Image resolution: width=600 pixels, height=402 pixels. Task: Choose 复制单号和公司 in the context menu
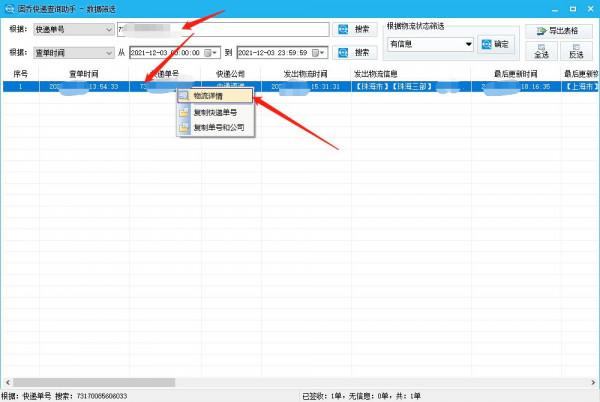pyautogui.click(x=215, y=127)
